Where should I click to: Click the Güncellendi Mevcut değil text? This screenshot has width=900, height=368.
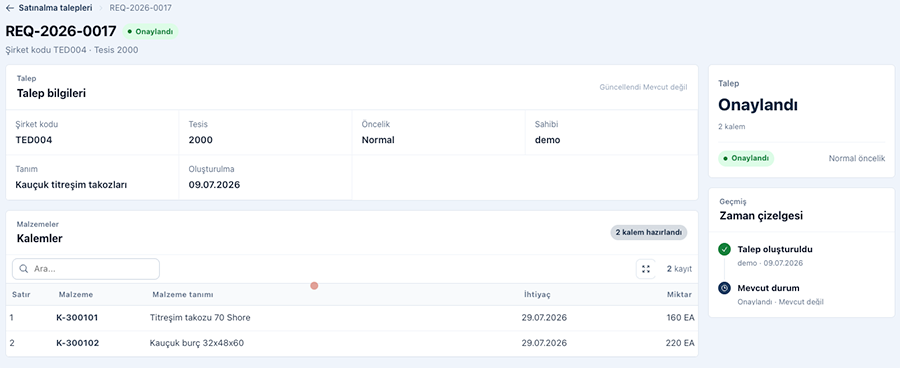coord(643,87)
